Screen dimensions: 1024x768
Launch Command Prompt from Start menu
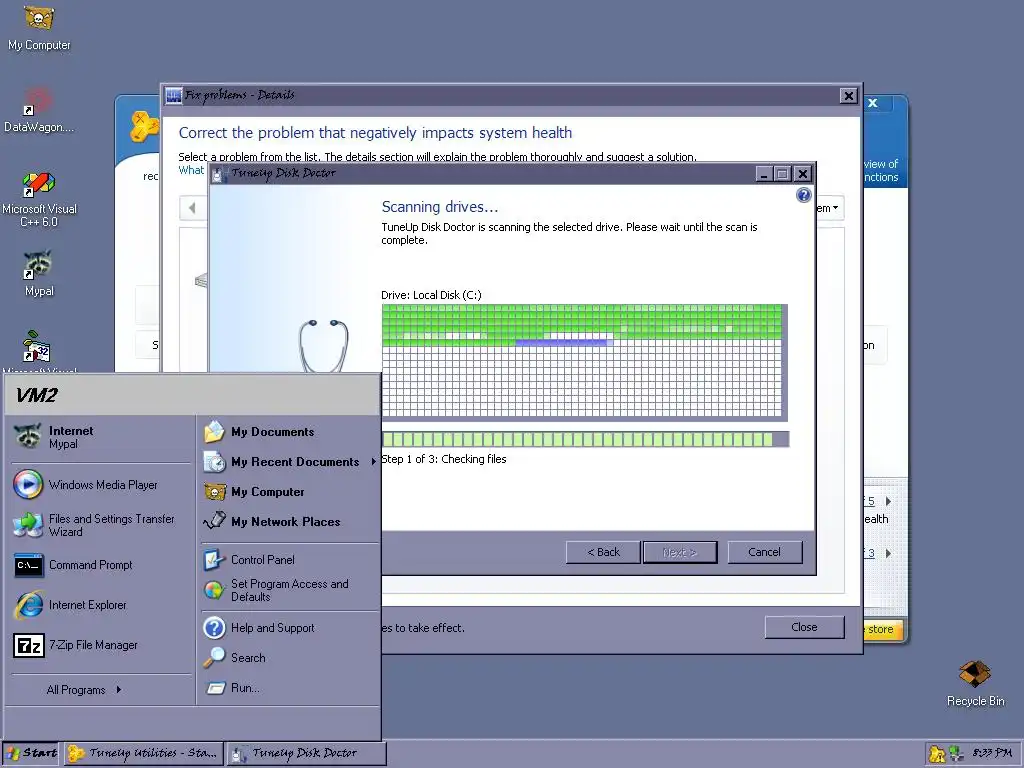(101, 565)
